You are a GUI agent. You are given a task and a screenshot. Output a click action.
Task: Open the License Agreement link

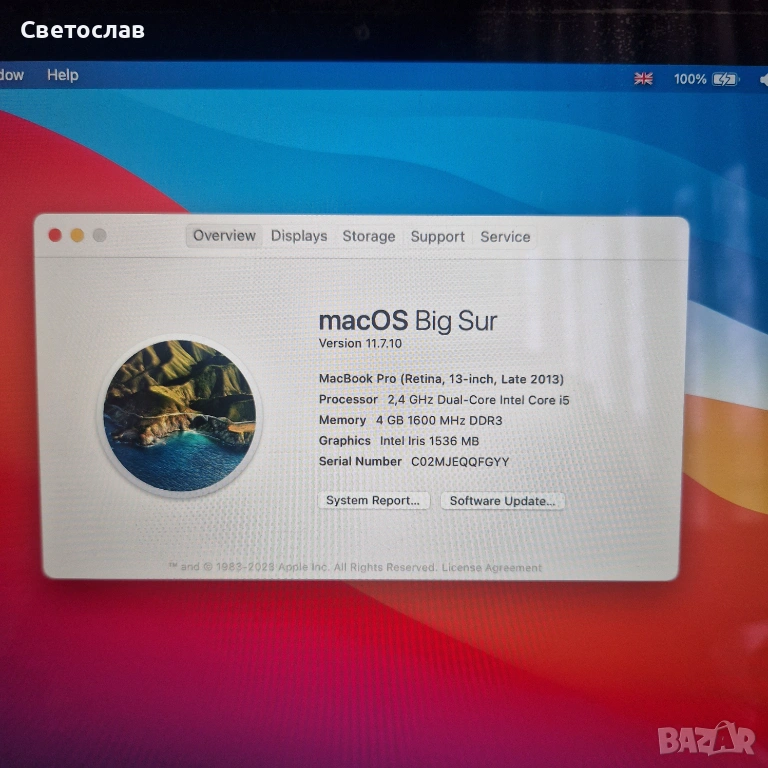coord(492,568)
